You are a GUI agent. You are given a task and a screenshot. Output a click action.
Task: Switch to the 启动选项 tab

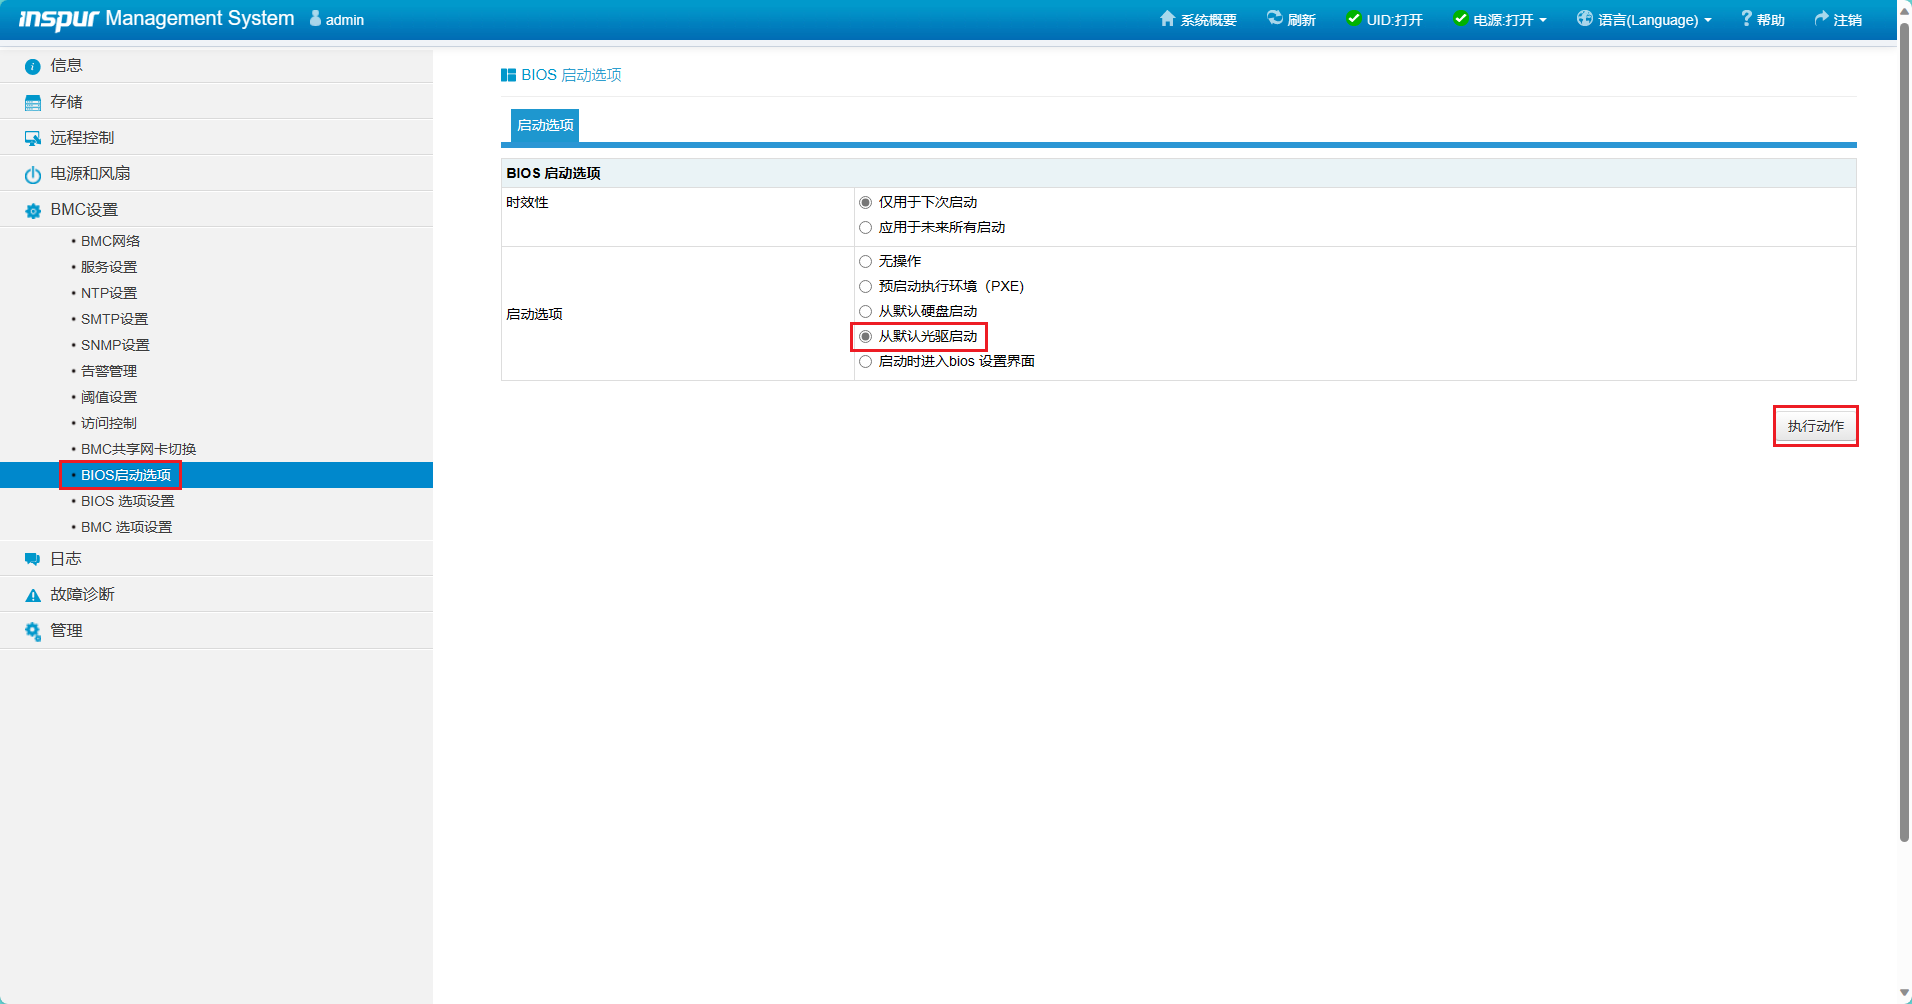point(545,126)
